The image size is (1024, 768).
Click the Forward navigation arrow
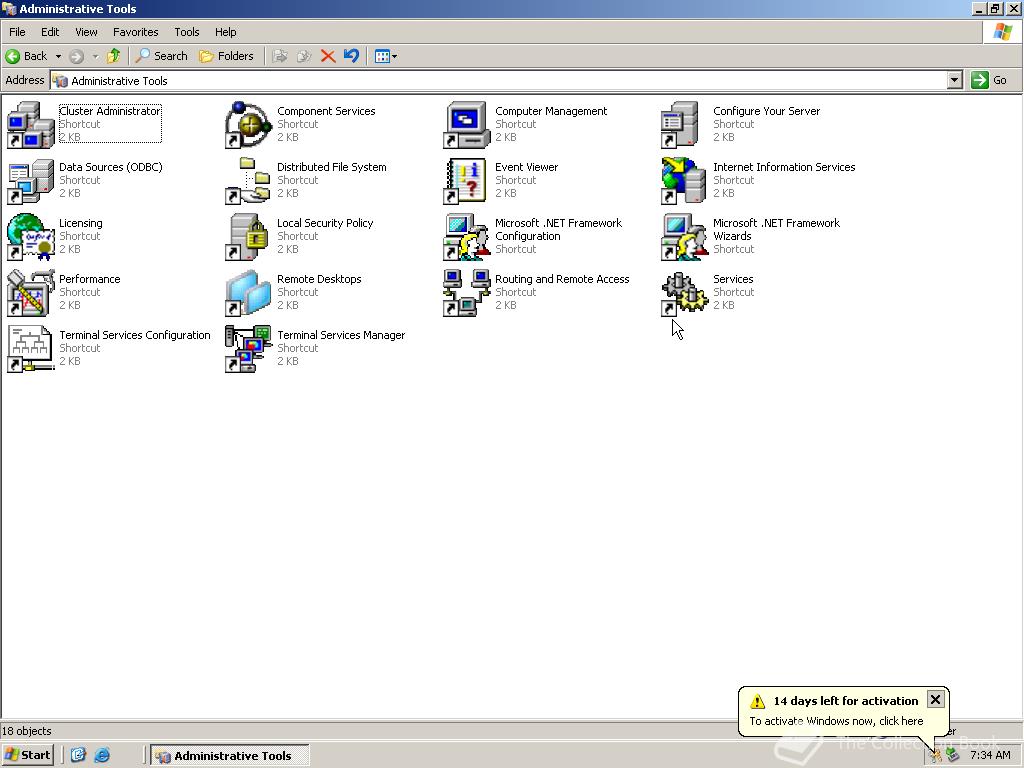pyautogui.click(x=76, y=56)
